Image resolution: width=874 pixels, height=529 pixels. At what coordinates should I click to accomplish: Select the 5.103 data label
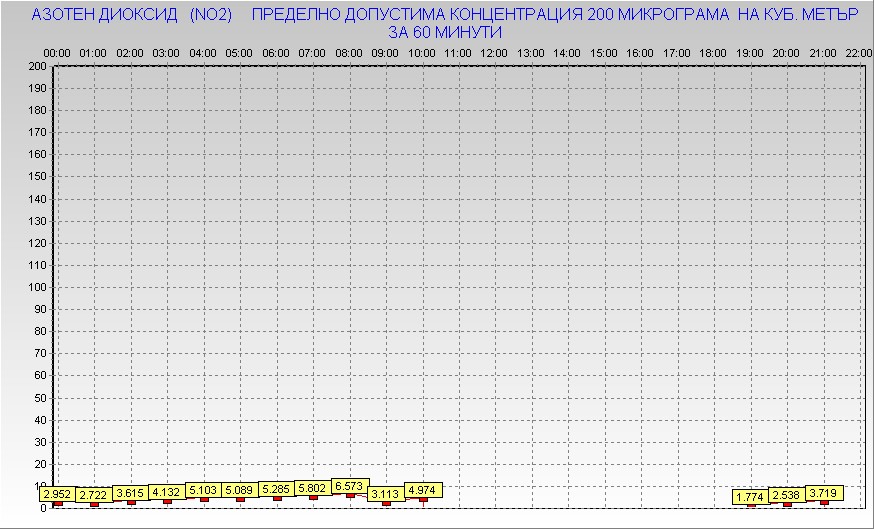pos(203,490)
